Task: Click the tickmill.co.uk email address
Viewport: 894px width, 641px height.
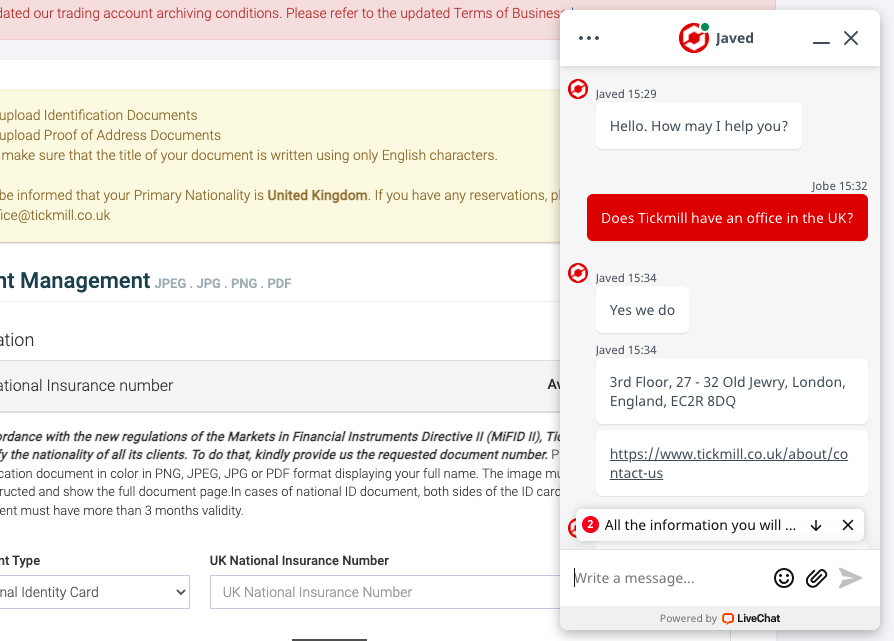Action: [55, 215]
